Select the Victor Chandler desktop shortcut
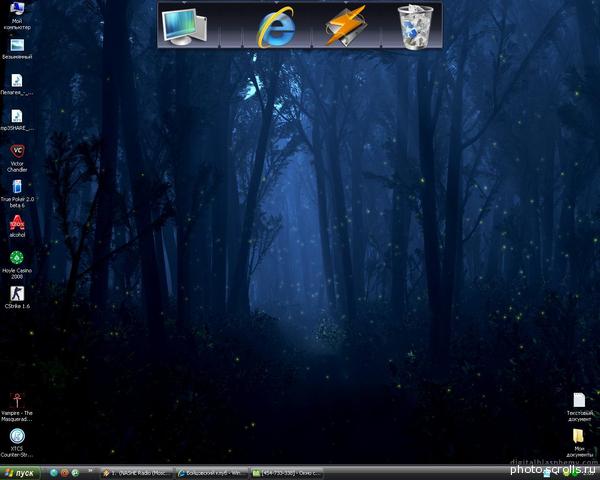 click(17, 158)
